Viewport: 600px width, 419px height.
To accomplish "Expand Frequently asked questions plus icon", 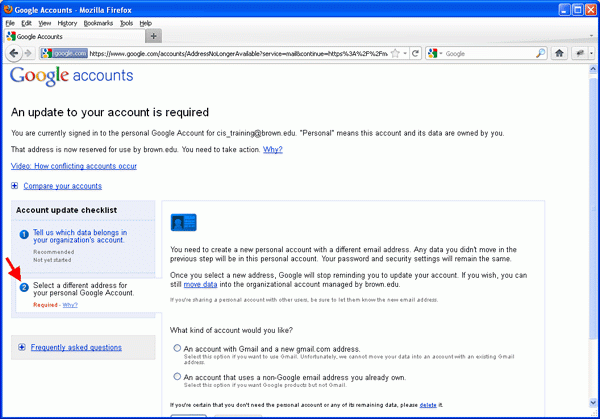I will click(x=22, y=347).
